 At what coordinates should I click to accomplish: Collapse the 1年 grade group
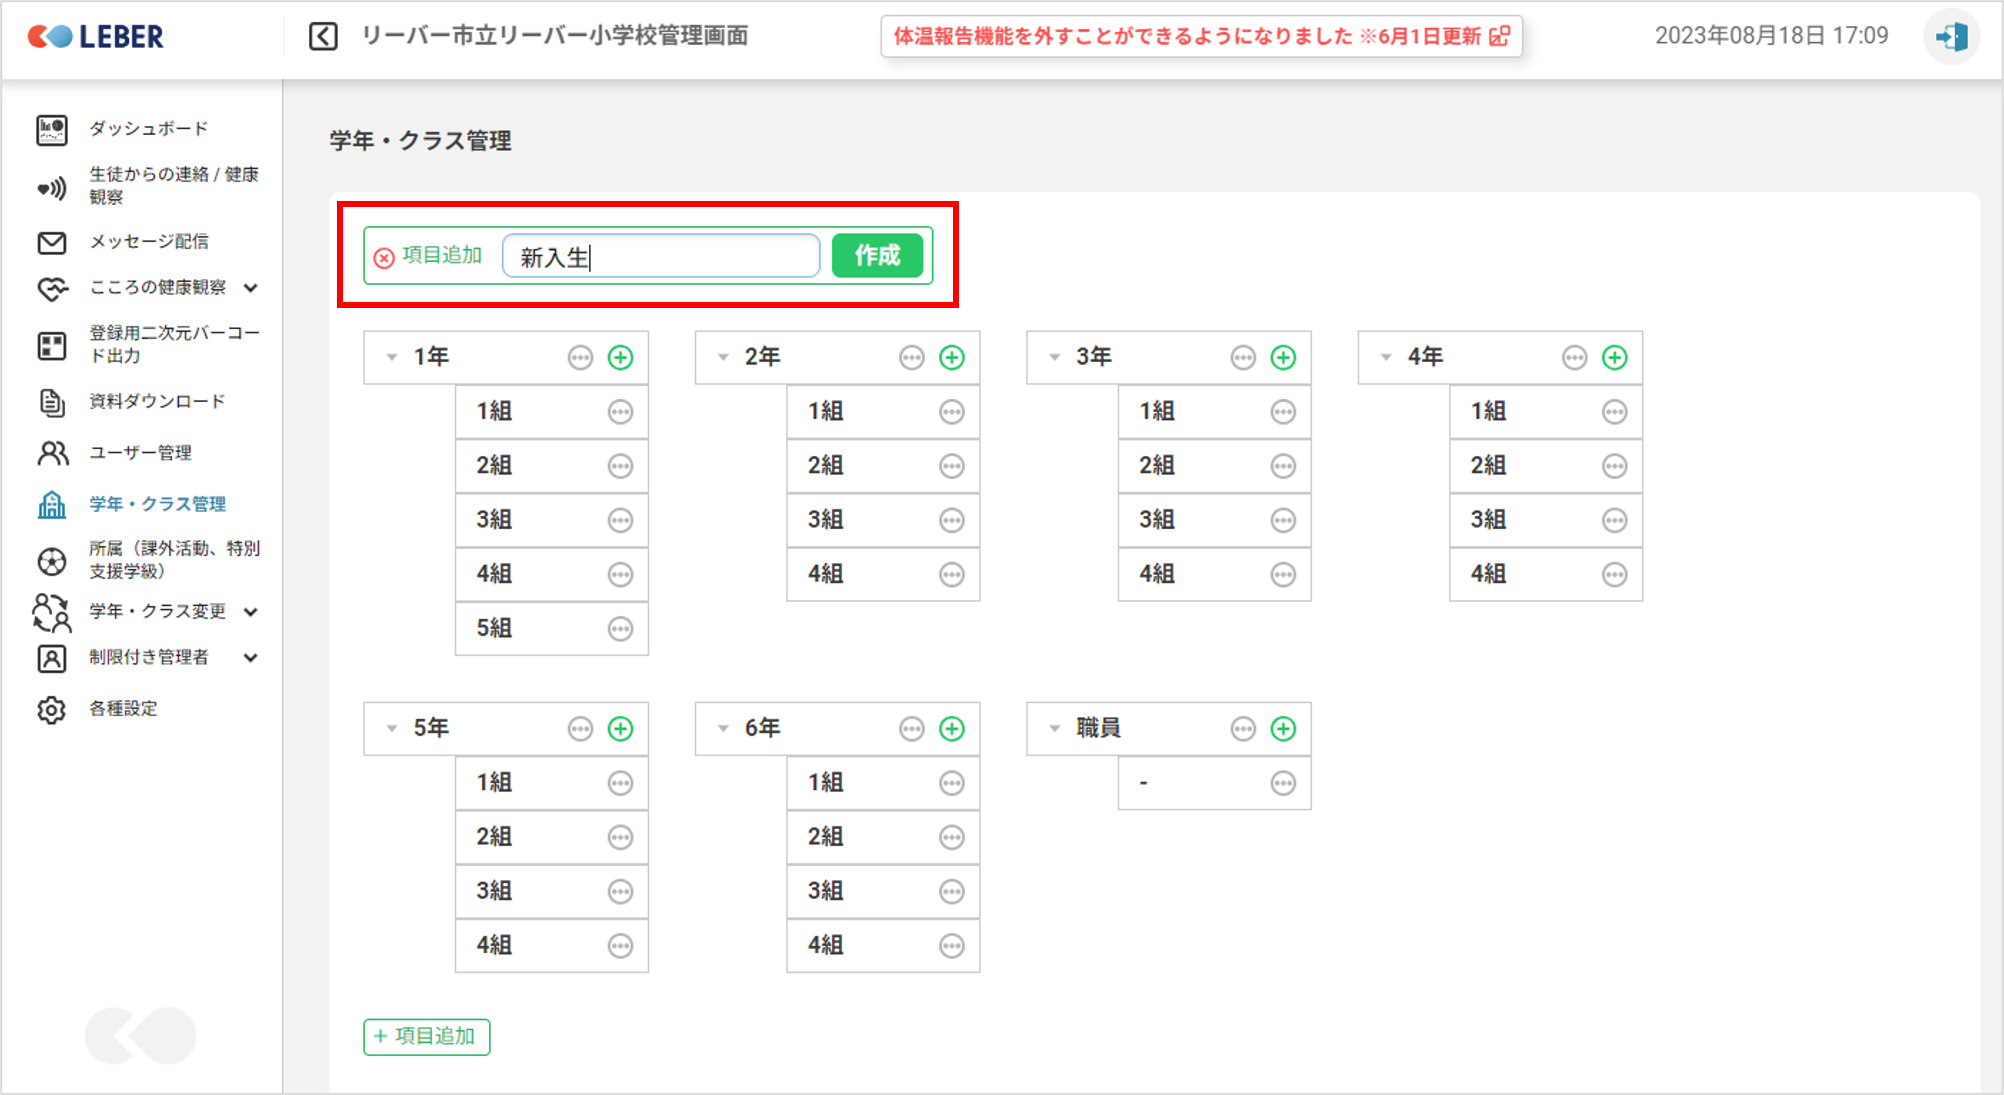tap(392, 357)
